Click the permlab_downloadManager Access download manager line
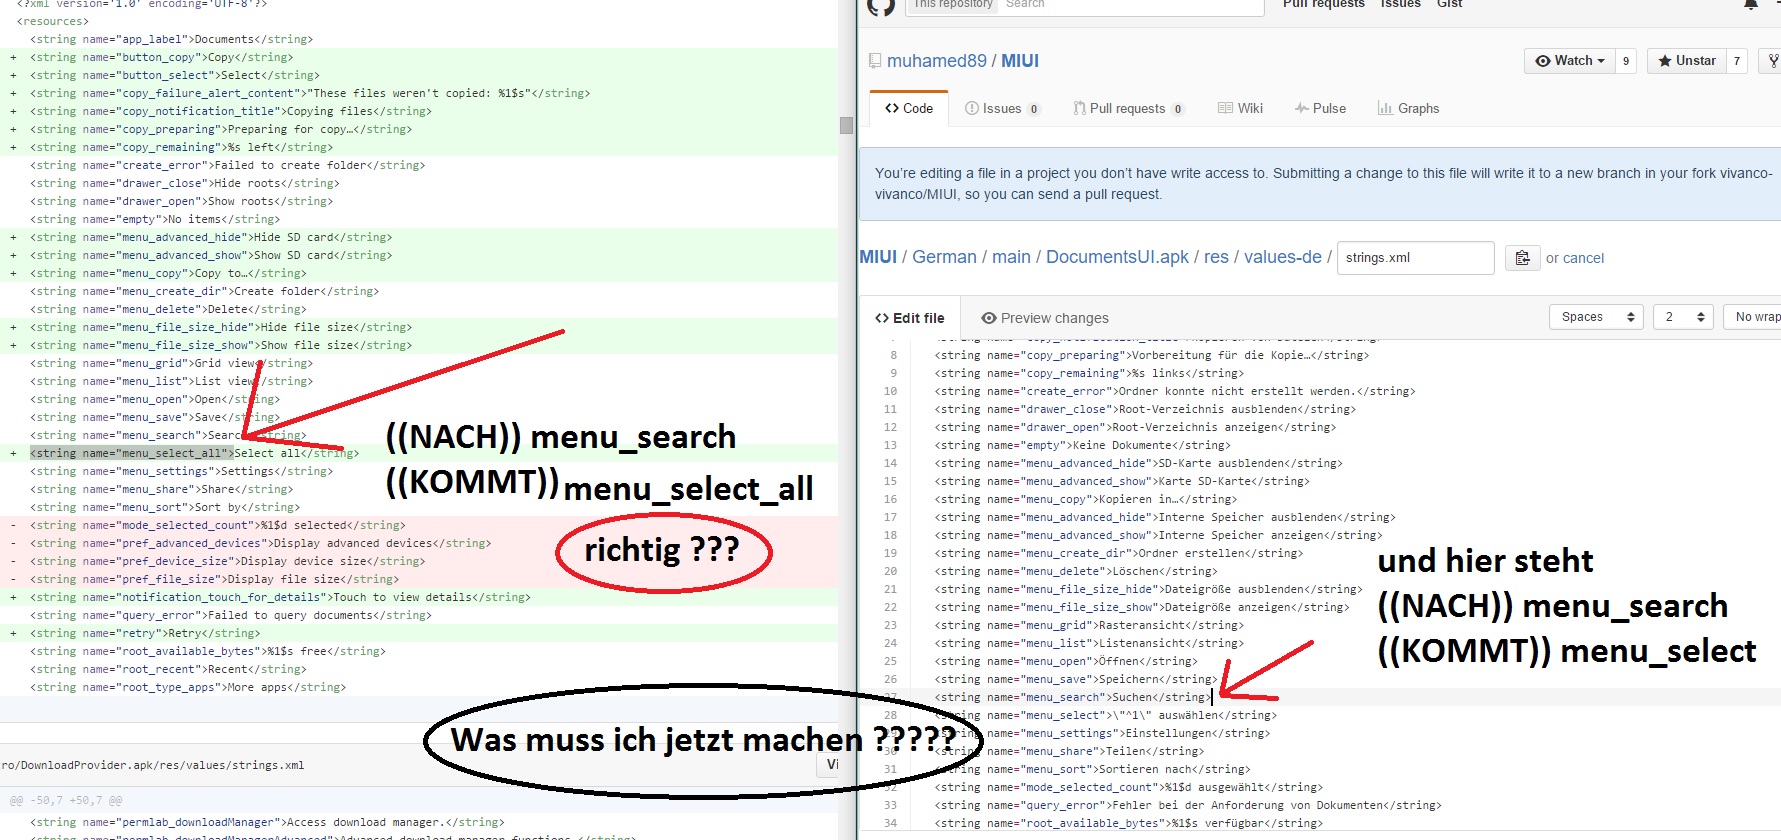Image resolution: width=1781 pixels, height=840 pixels. [267, 822]
